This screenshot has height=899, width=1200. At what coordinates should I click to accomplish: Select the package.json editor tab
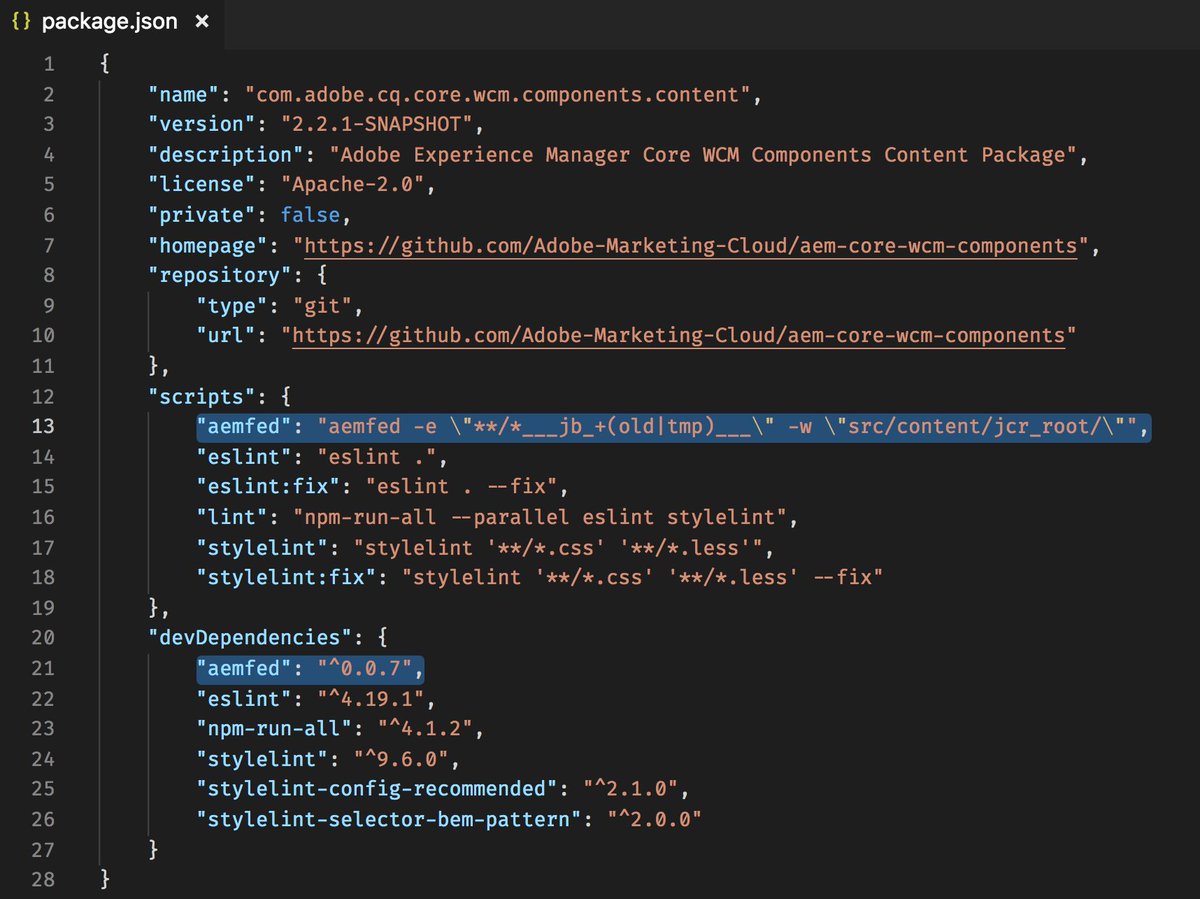click(111, 22)
